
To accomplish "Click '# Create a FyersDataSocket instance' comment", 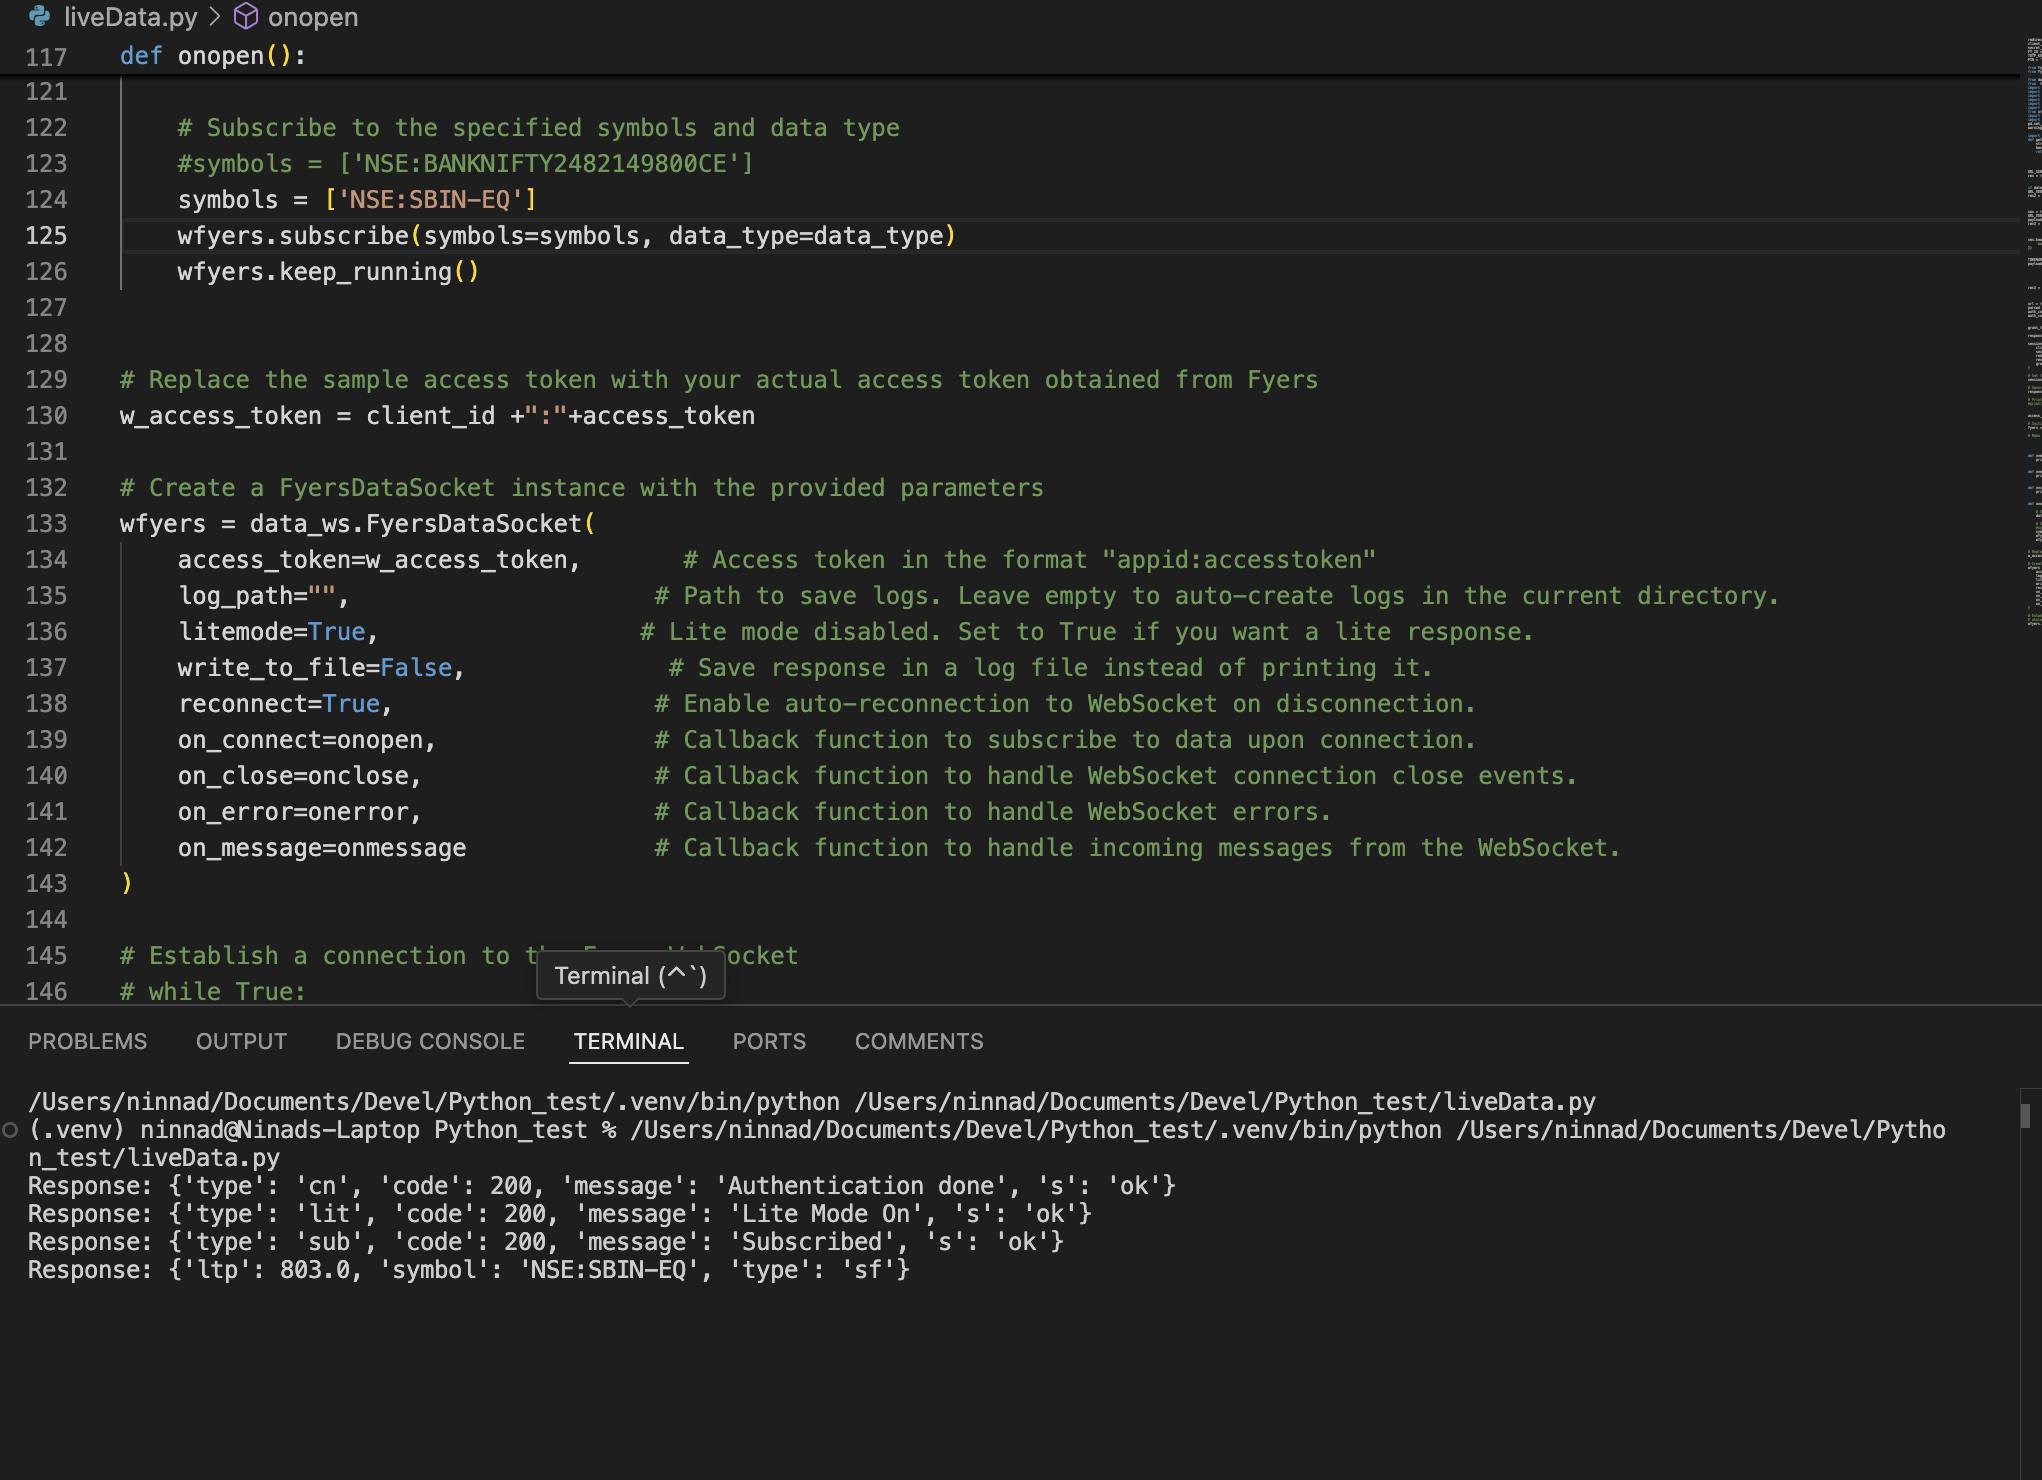I will 582,488.
